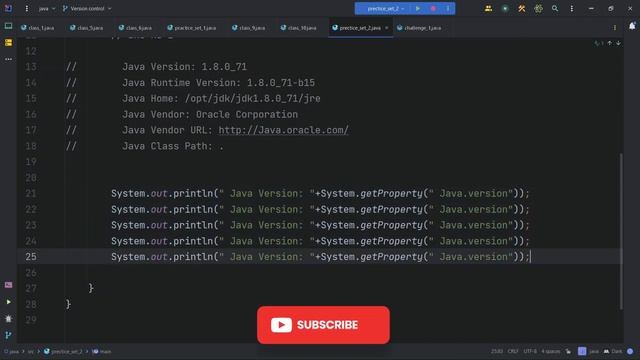Open the notifications bell
Viewport: 640px width, 360px height.
(x=632, y=26)
